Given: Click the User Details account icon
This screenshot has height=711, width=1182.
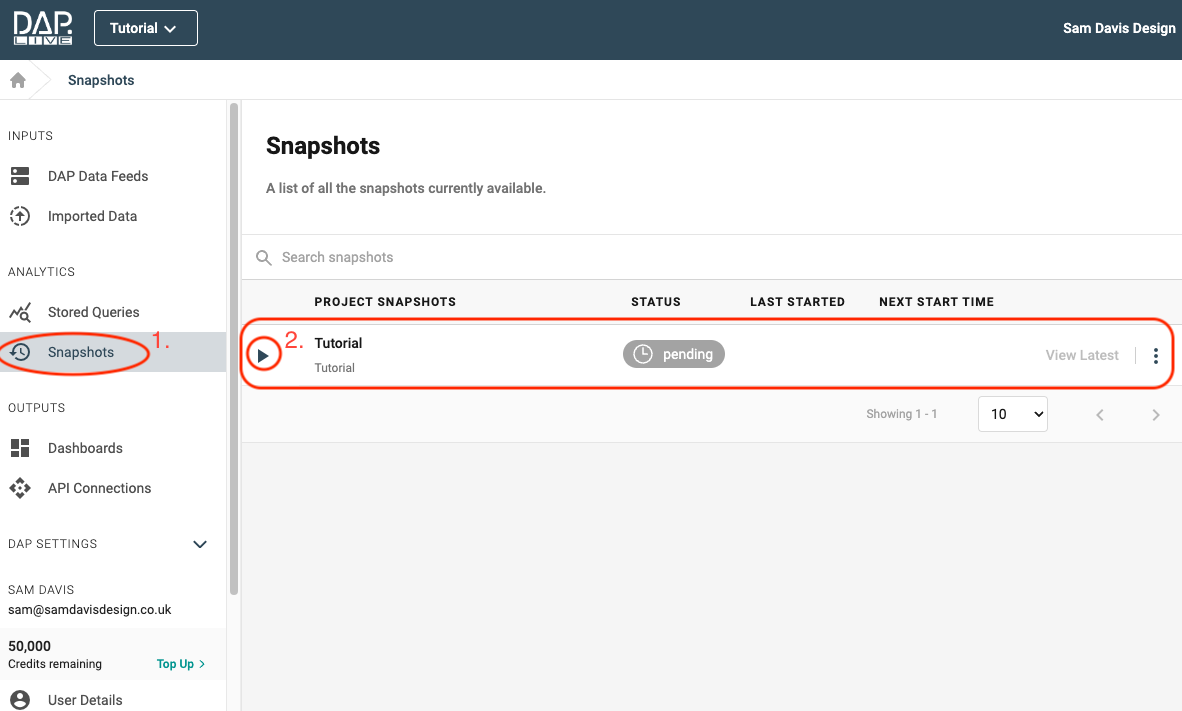Looking at the screenshot, I should point(20,700).
